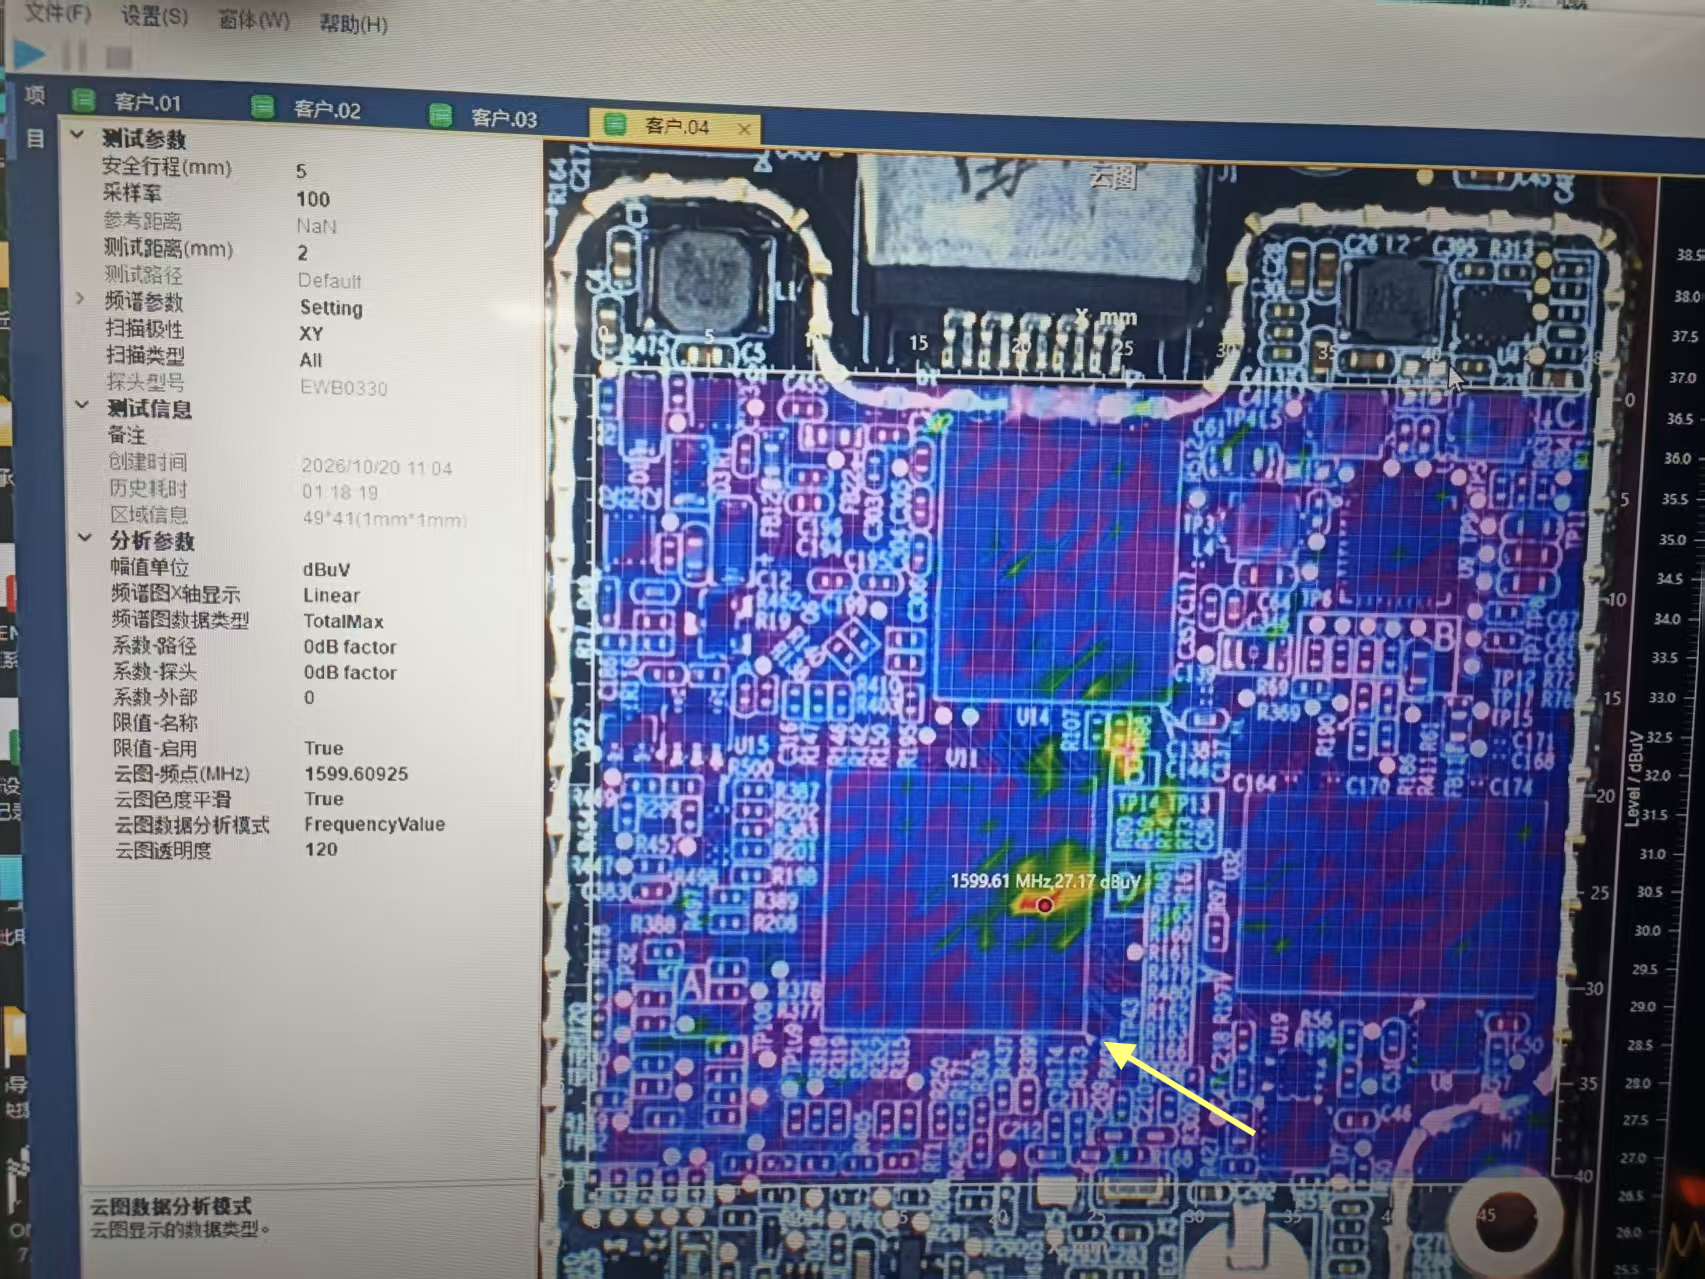
Task: Open the vertical 项目 side panel tab
Action: (36, 116)
